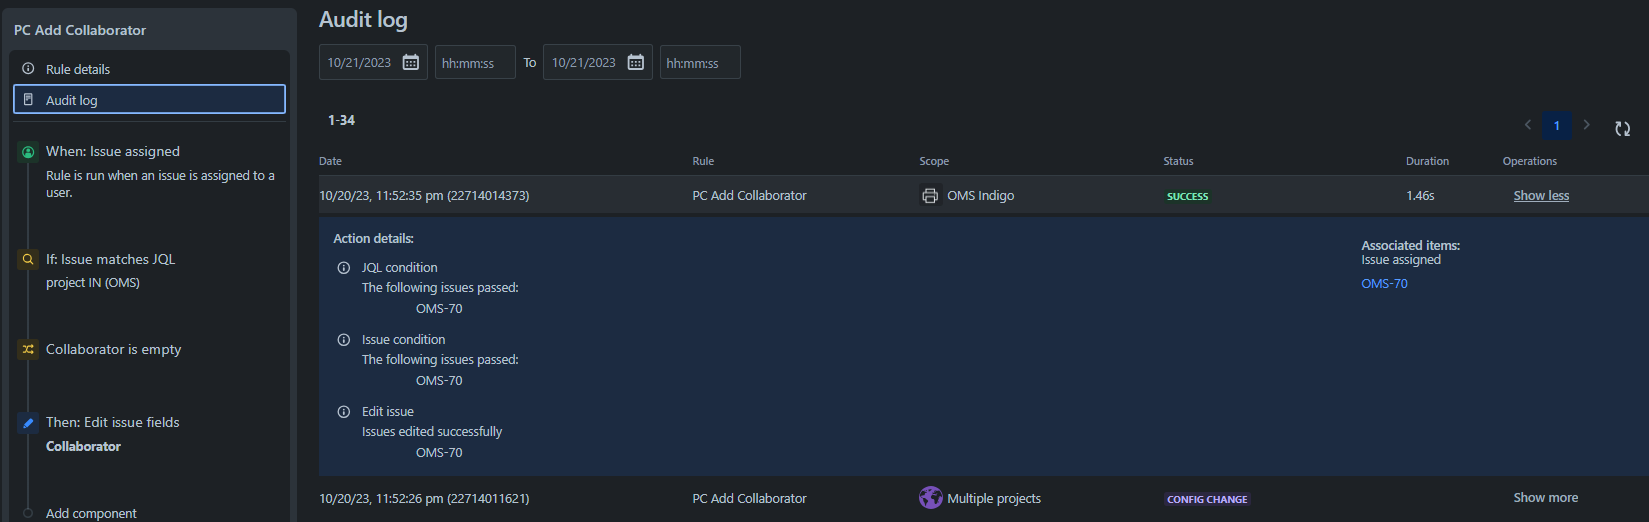
Task: Click the Edit issue info icon
Action: 344,412
